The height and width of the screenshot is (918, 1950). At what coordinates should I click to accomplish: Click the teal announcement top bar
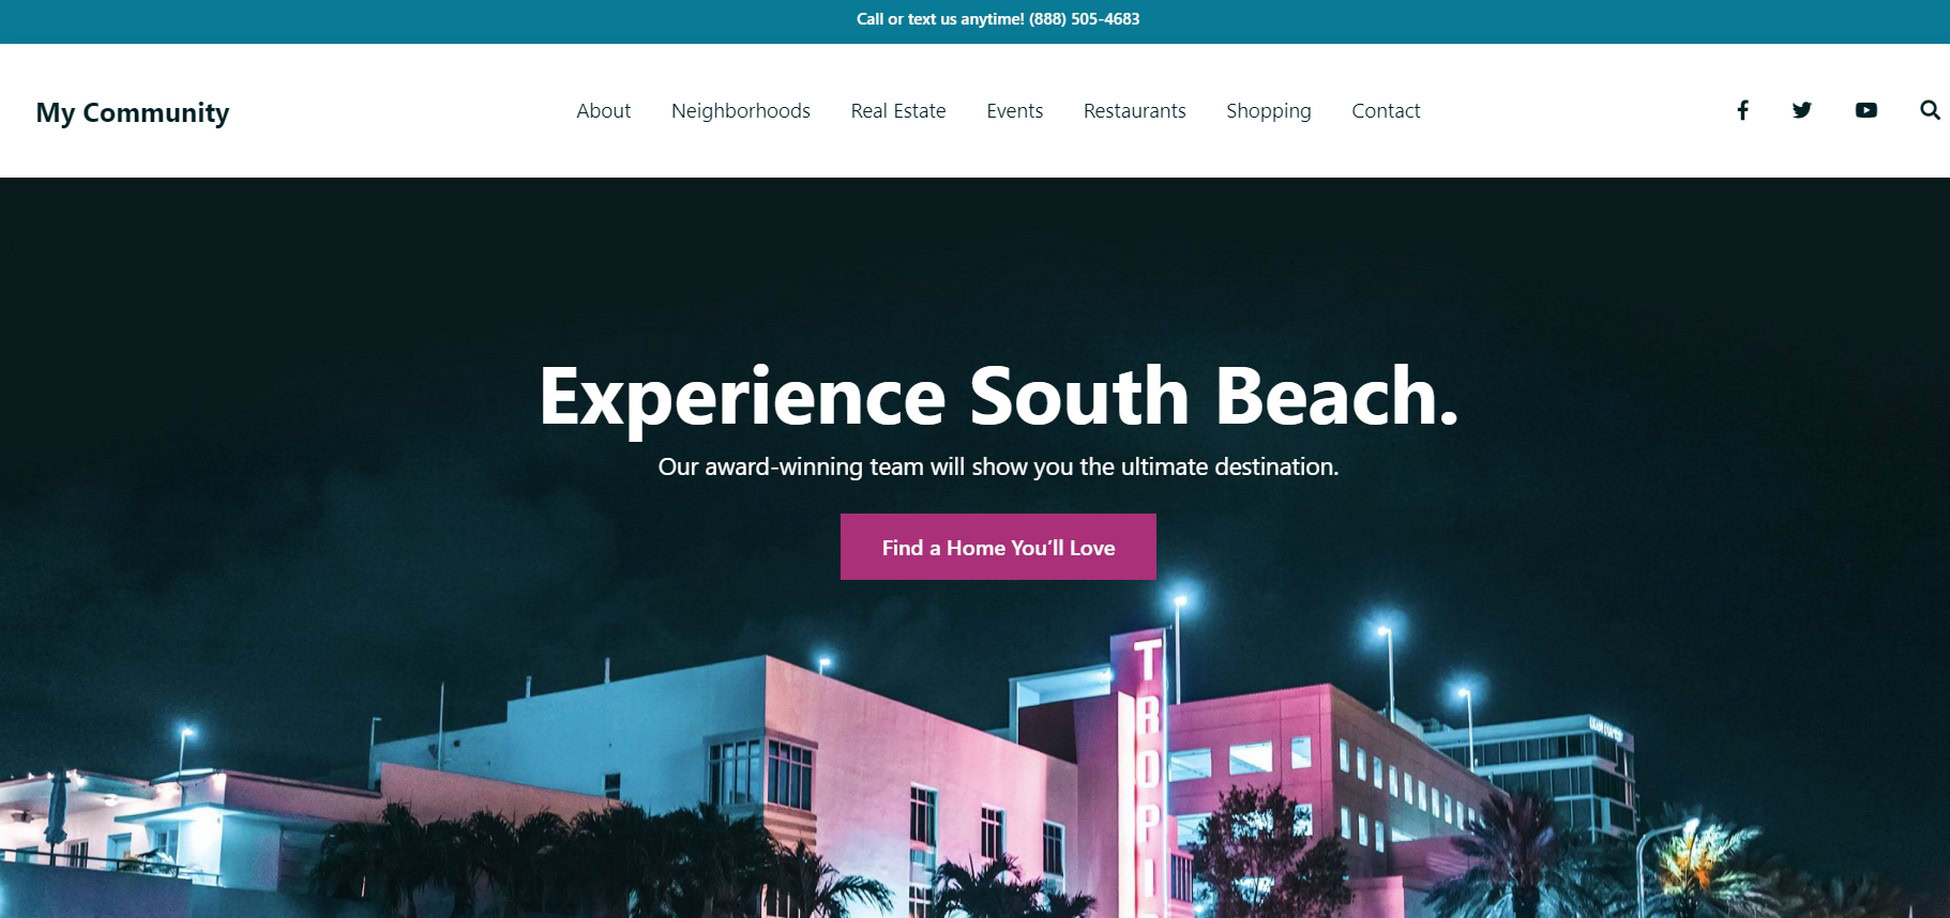tap(975, 21)
